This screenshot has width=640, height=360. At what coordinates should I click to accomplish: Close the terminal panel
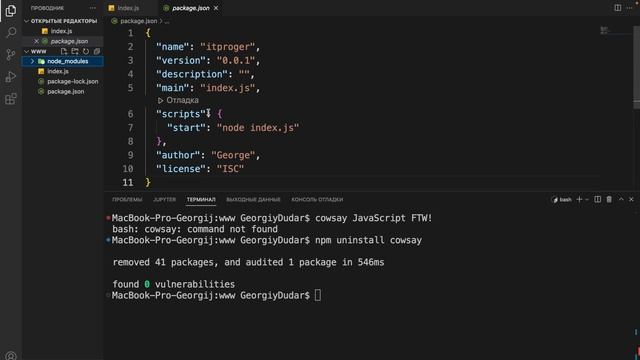[631, 199]
